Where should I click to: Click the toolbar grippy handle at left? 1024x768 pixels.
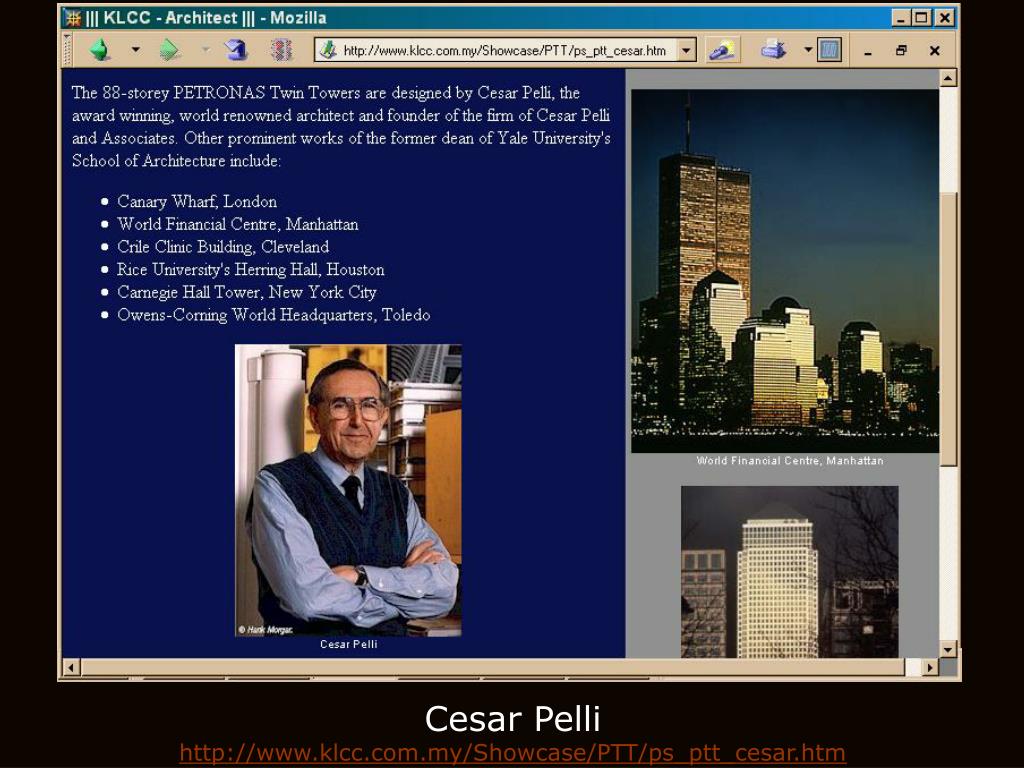(67, 50)
